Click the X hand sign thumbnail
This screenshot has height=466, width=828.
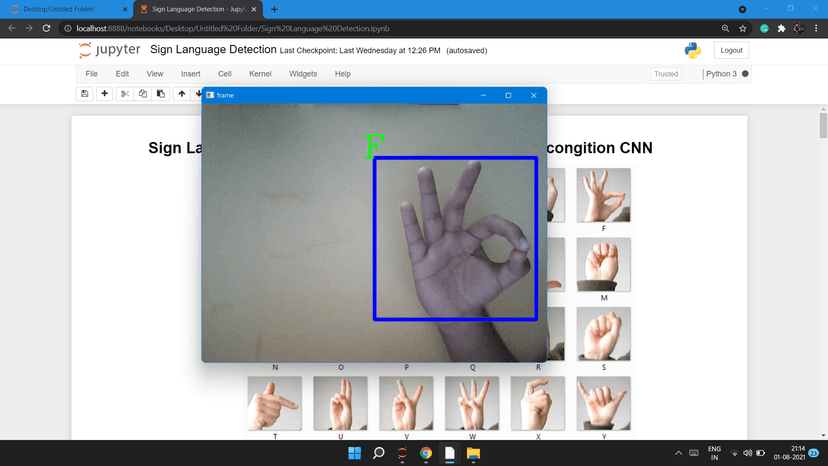click(x=538, y=404)
